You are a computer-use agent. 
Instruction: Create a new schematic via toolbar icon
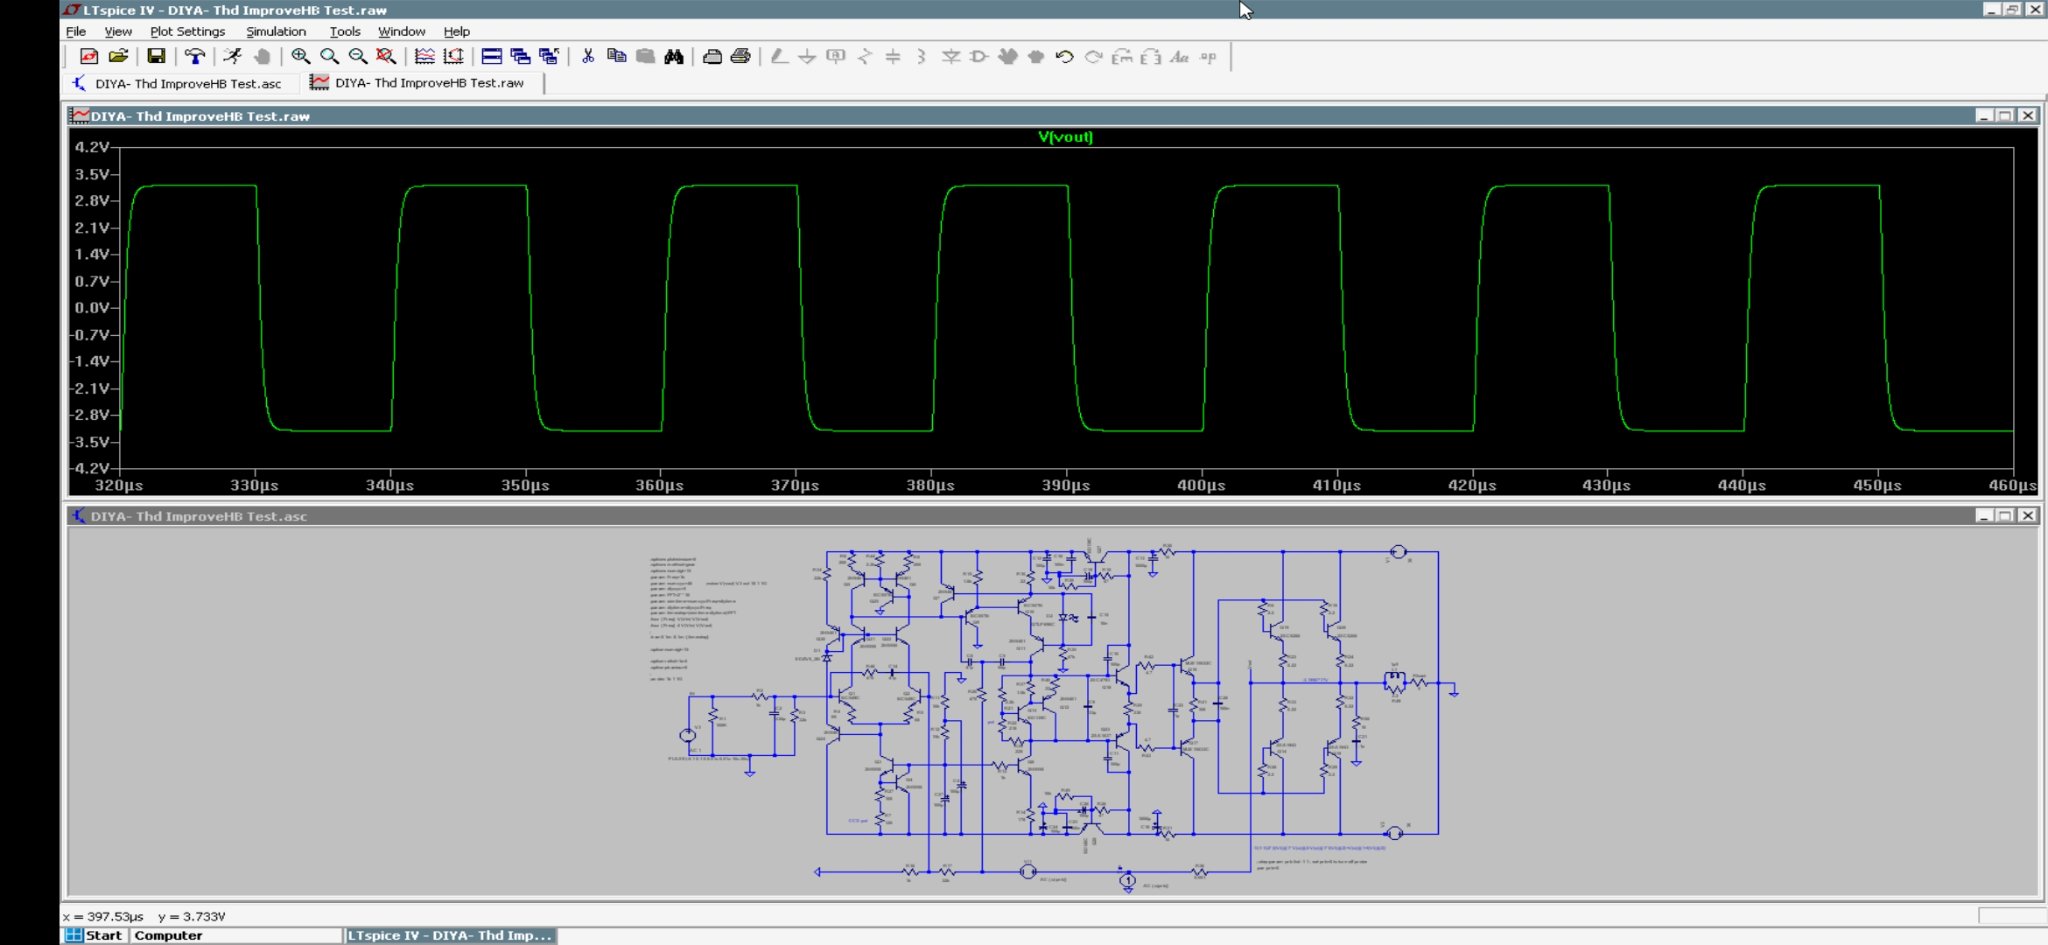(89, 57)
